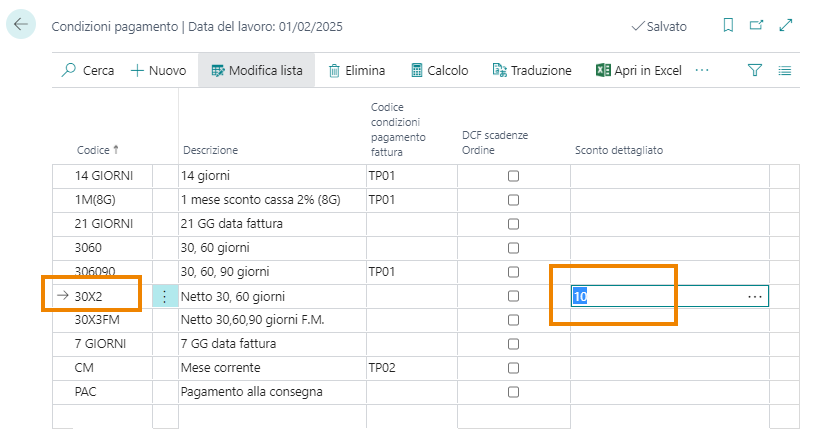826x429 pixels.
Task: Open the filter pane icon
Action: tap(754, 70)
